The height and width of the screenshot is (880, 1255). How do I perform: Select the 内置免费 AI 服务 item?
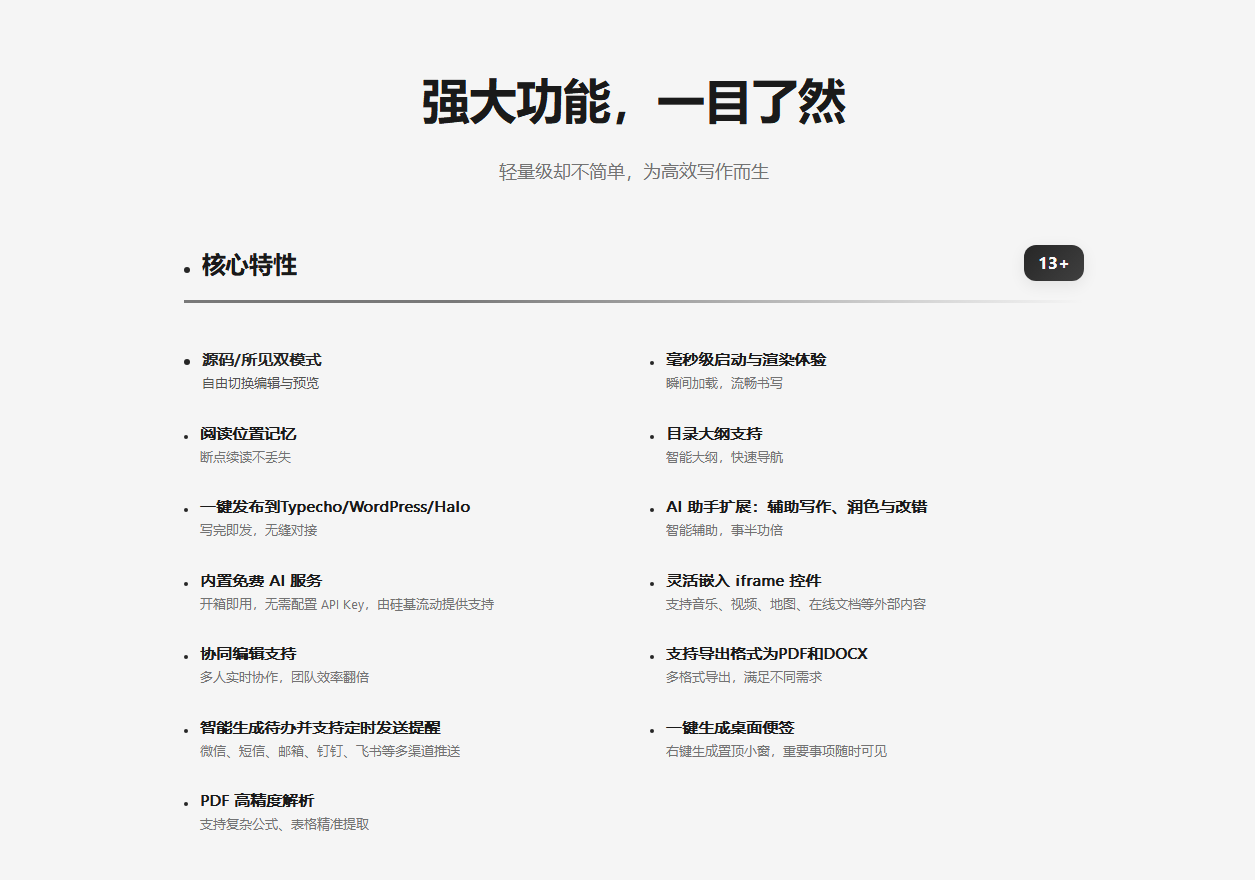click(261, 581)
